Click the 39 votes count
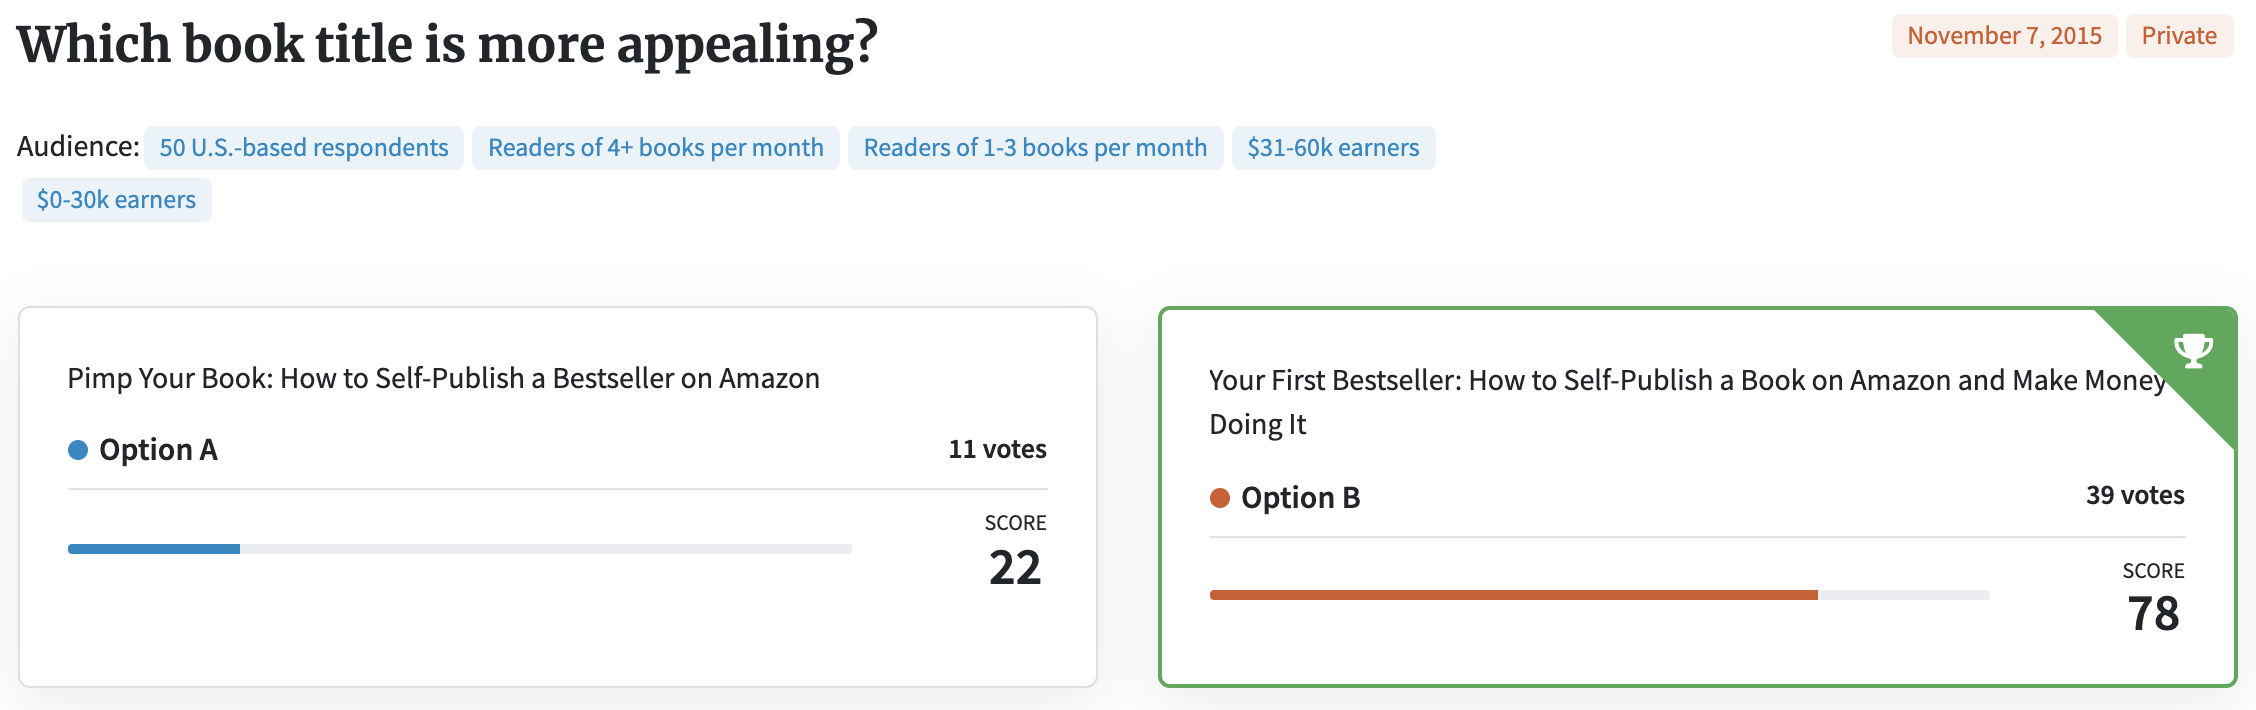 [2135, 495]
